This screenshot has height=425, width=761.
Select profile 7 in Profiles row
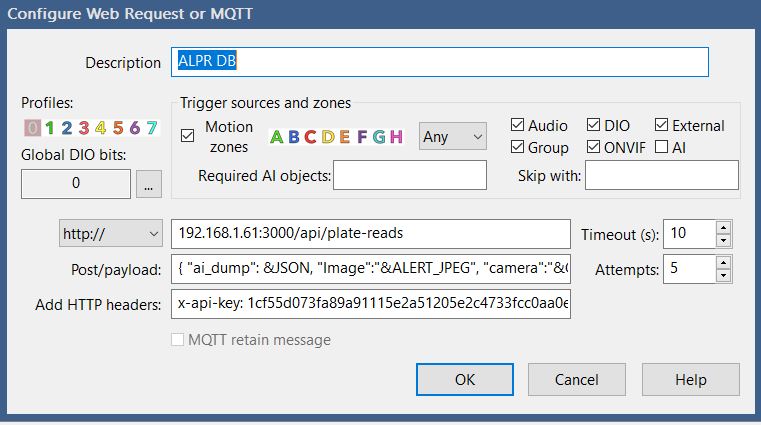pyautogui.click(x=151, y=128)
